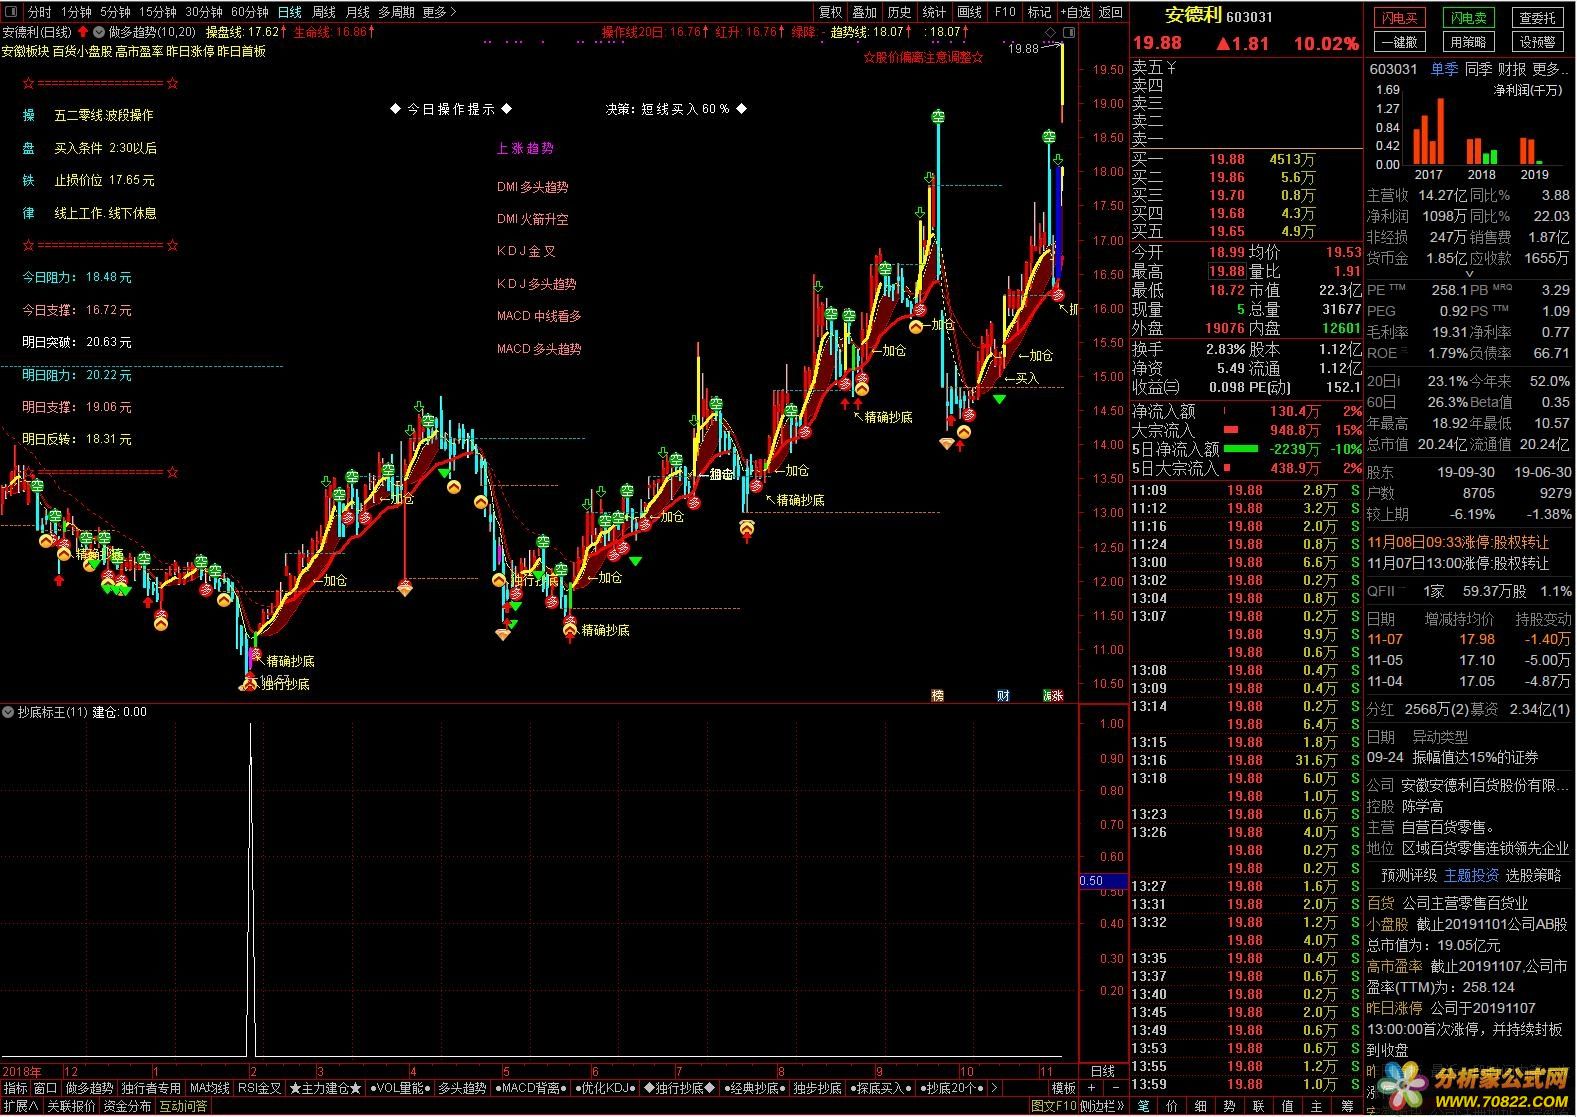The image size is (1577, 1117).
Task: Open F10 company info
Action: click(1005, 12)
